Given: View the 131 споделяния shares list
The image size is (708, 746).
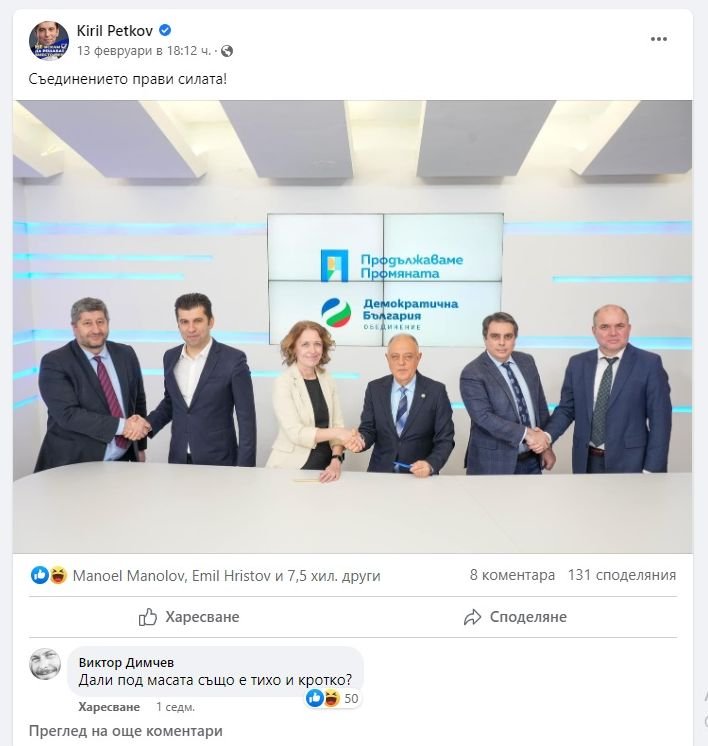Looking at the screenshot, I should pos(622,575).
